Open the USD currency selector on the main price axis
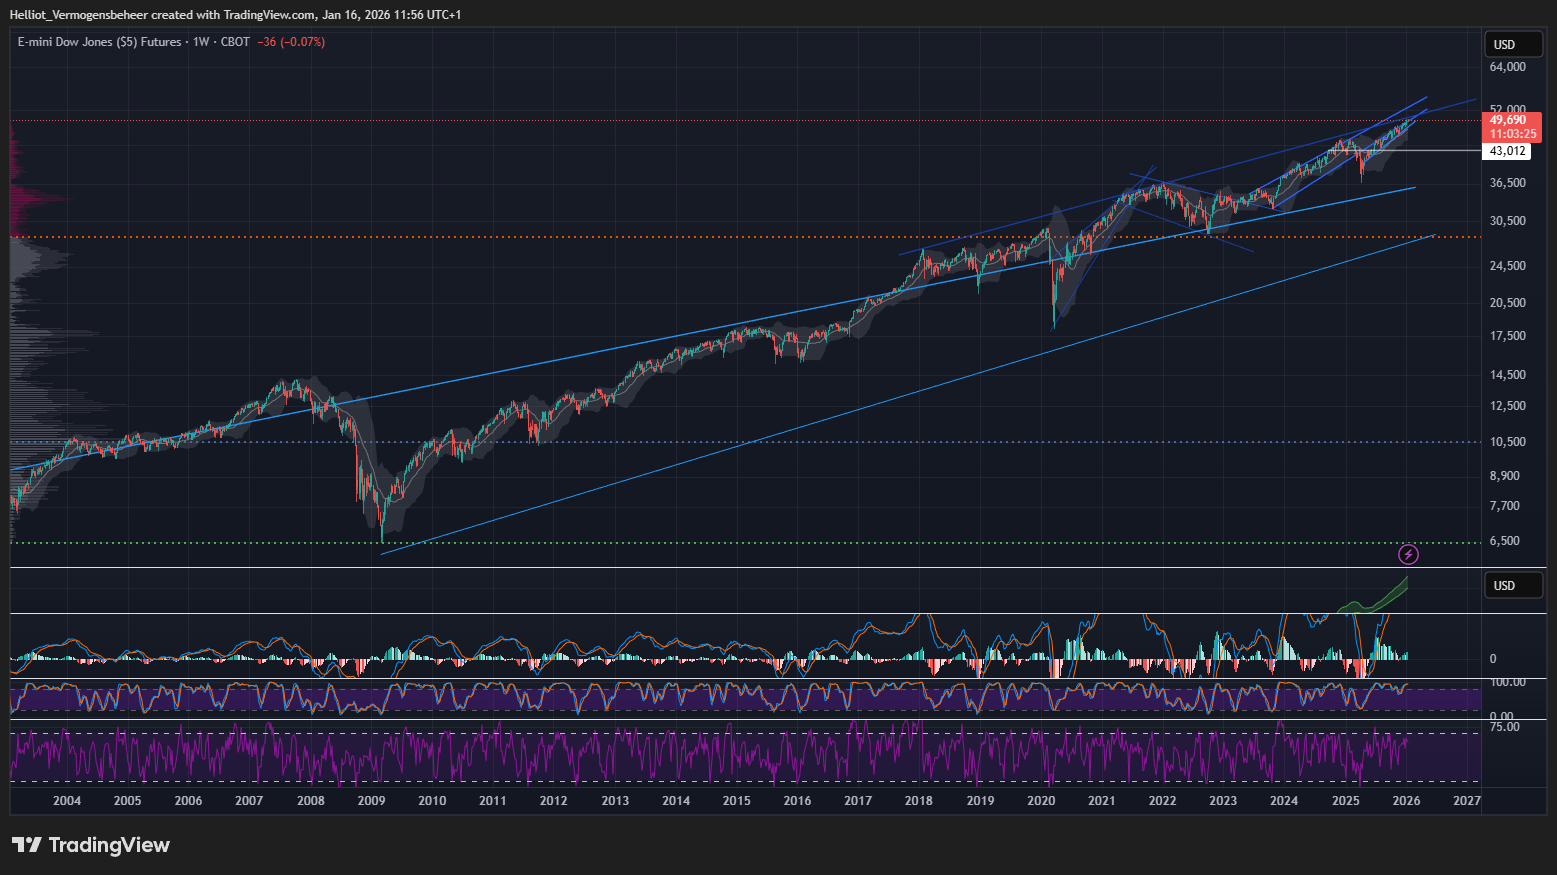1557x875 pixels. [1512, 45]
